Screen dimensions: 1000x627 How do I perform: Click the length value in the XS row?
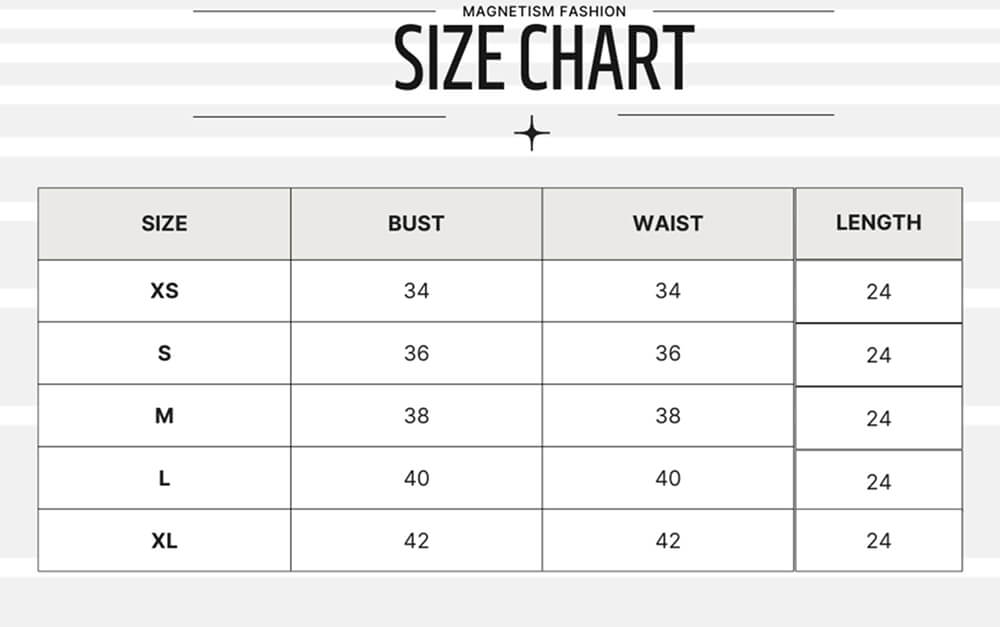point(878,292)
